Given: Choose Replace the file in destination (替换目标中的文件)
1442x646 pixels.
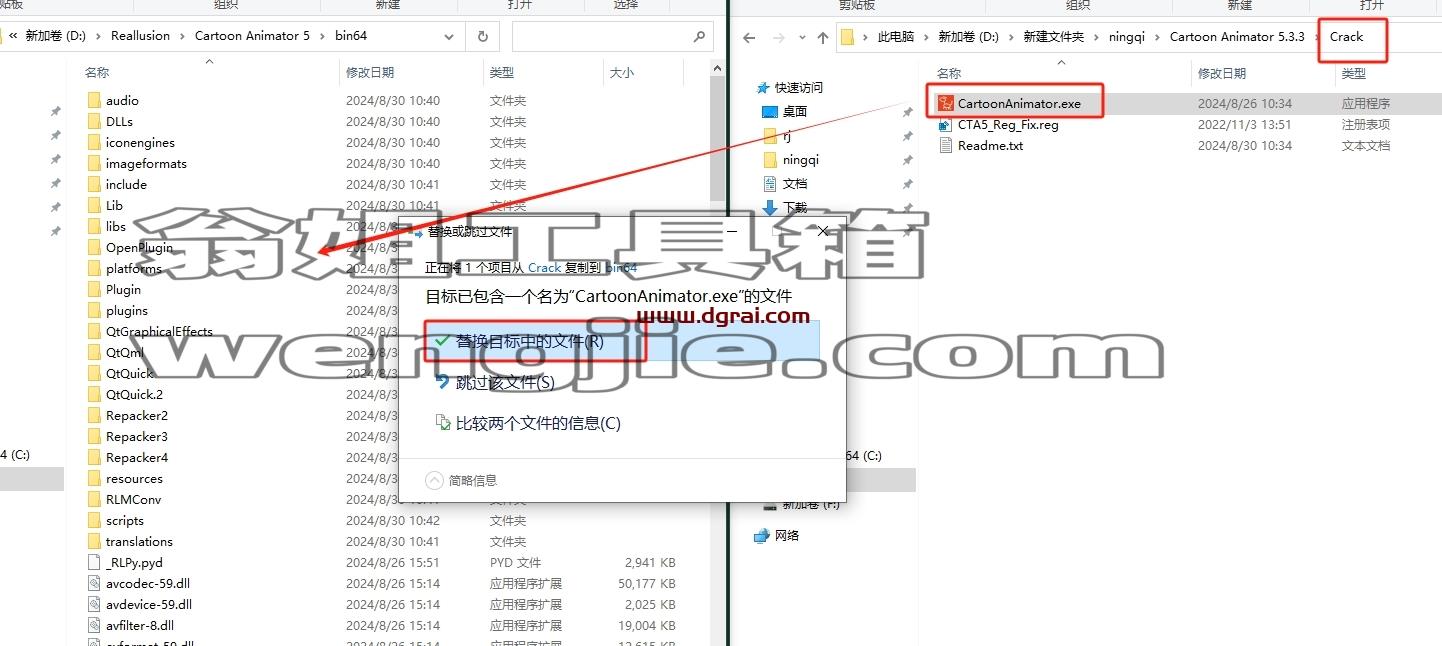Looking at the screenshot, I should tap(623, 341).
